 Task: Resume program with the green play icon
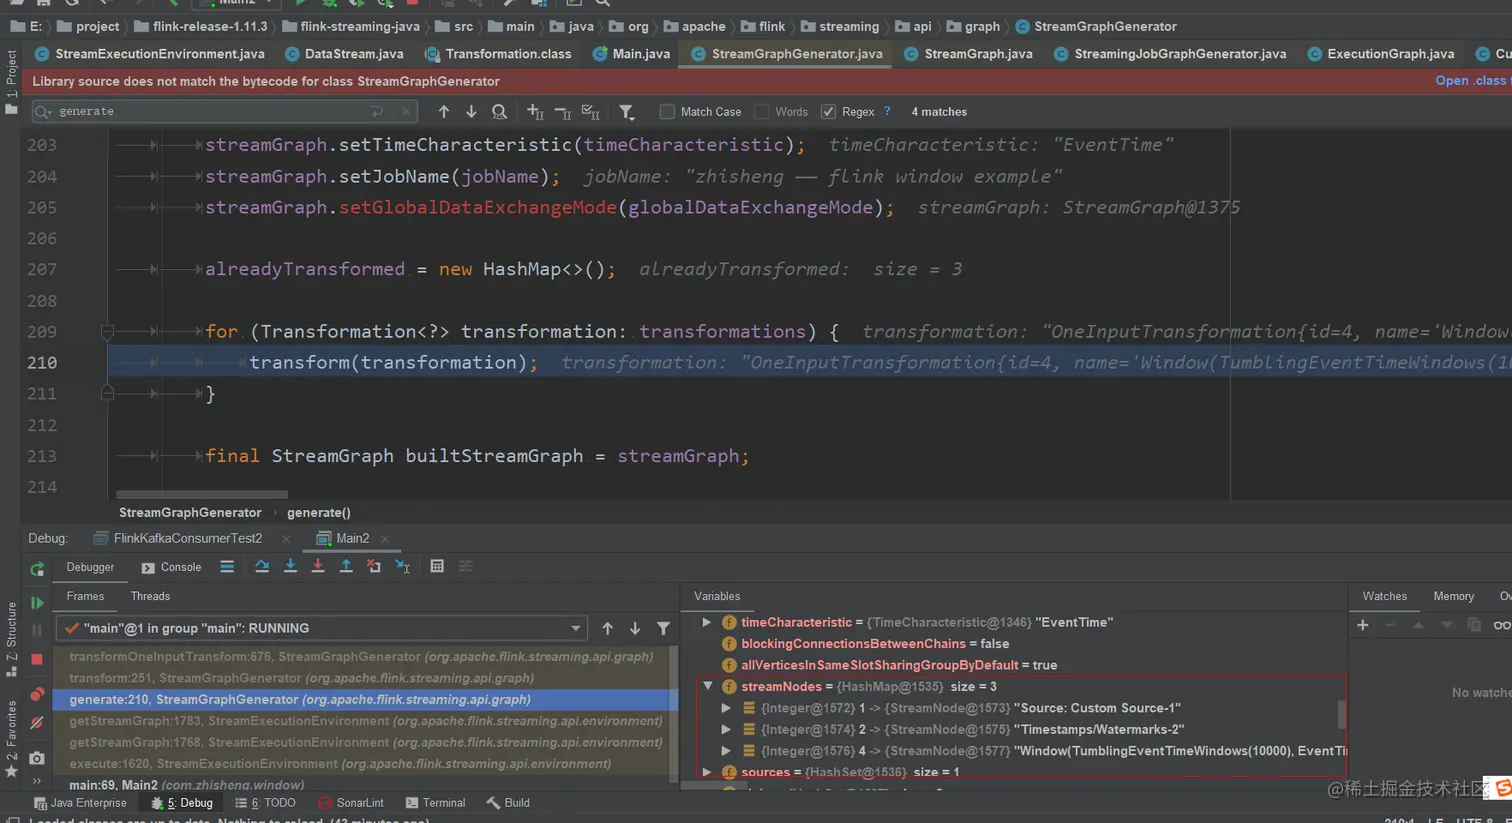[x=37, y=603]
